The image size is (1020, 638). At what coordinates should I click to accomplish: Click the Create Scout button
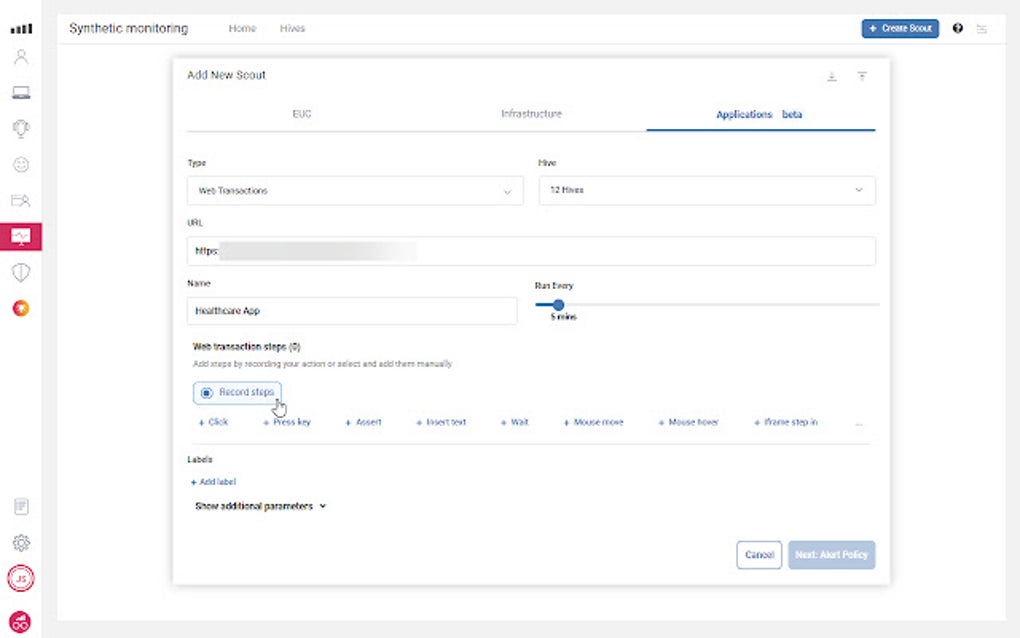(x=899, y=28)
